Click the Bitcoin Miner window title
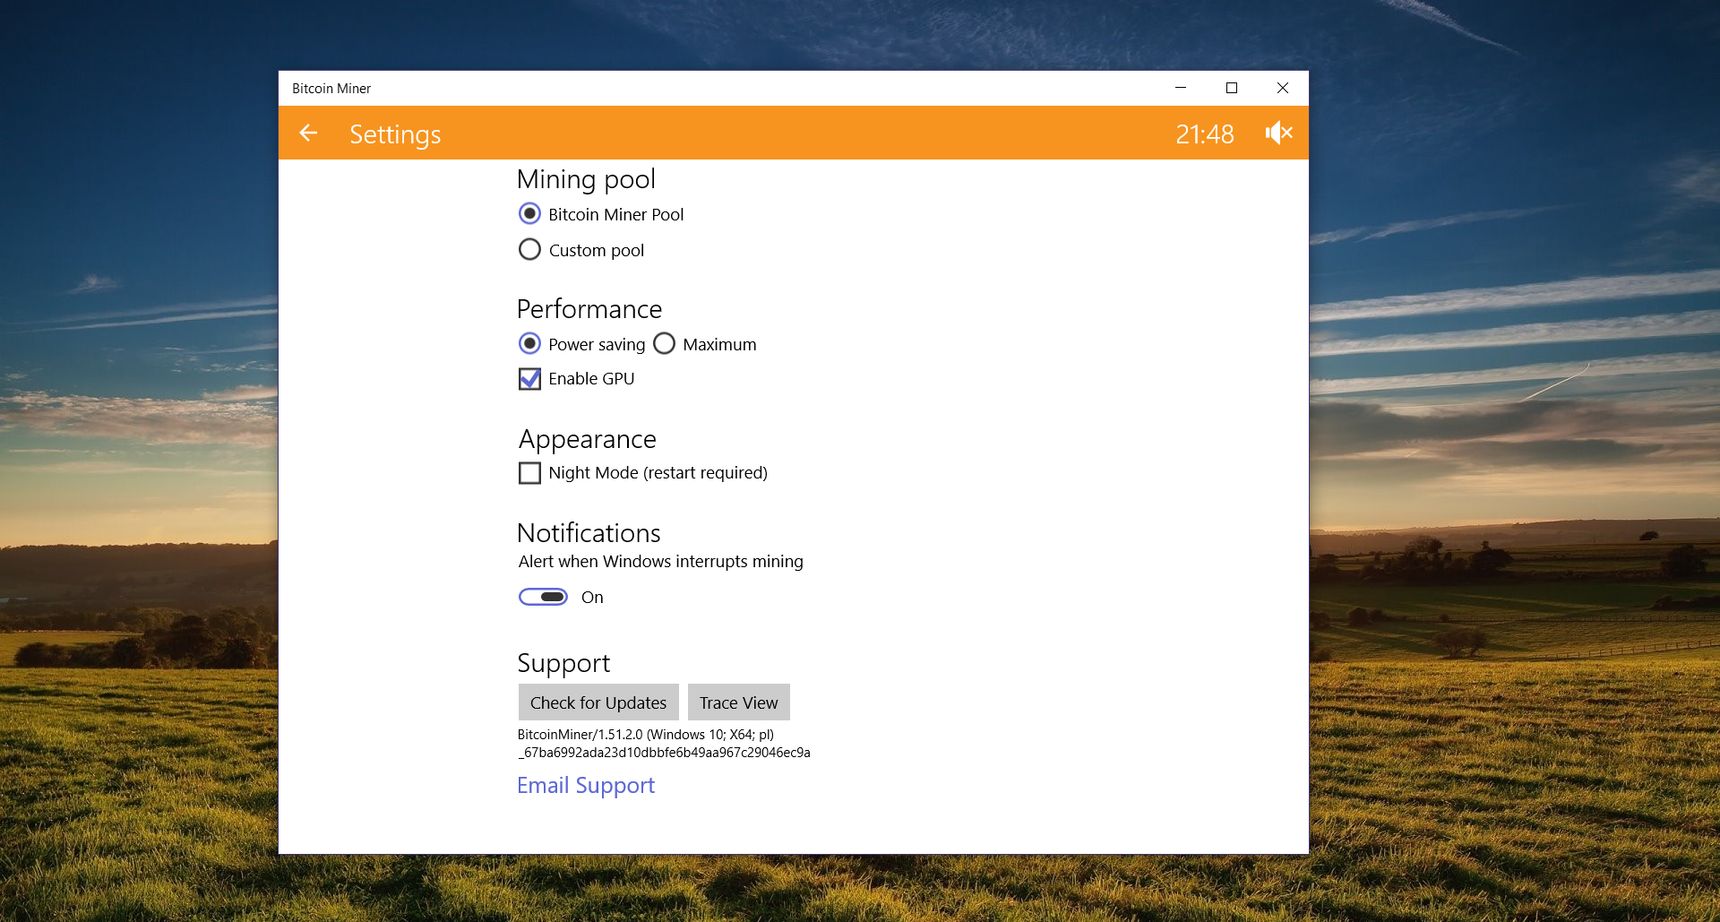The width and height of the screenshot is (1720, 922). [331, 88]
